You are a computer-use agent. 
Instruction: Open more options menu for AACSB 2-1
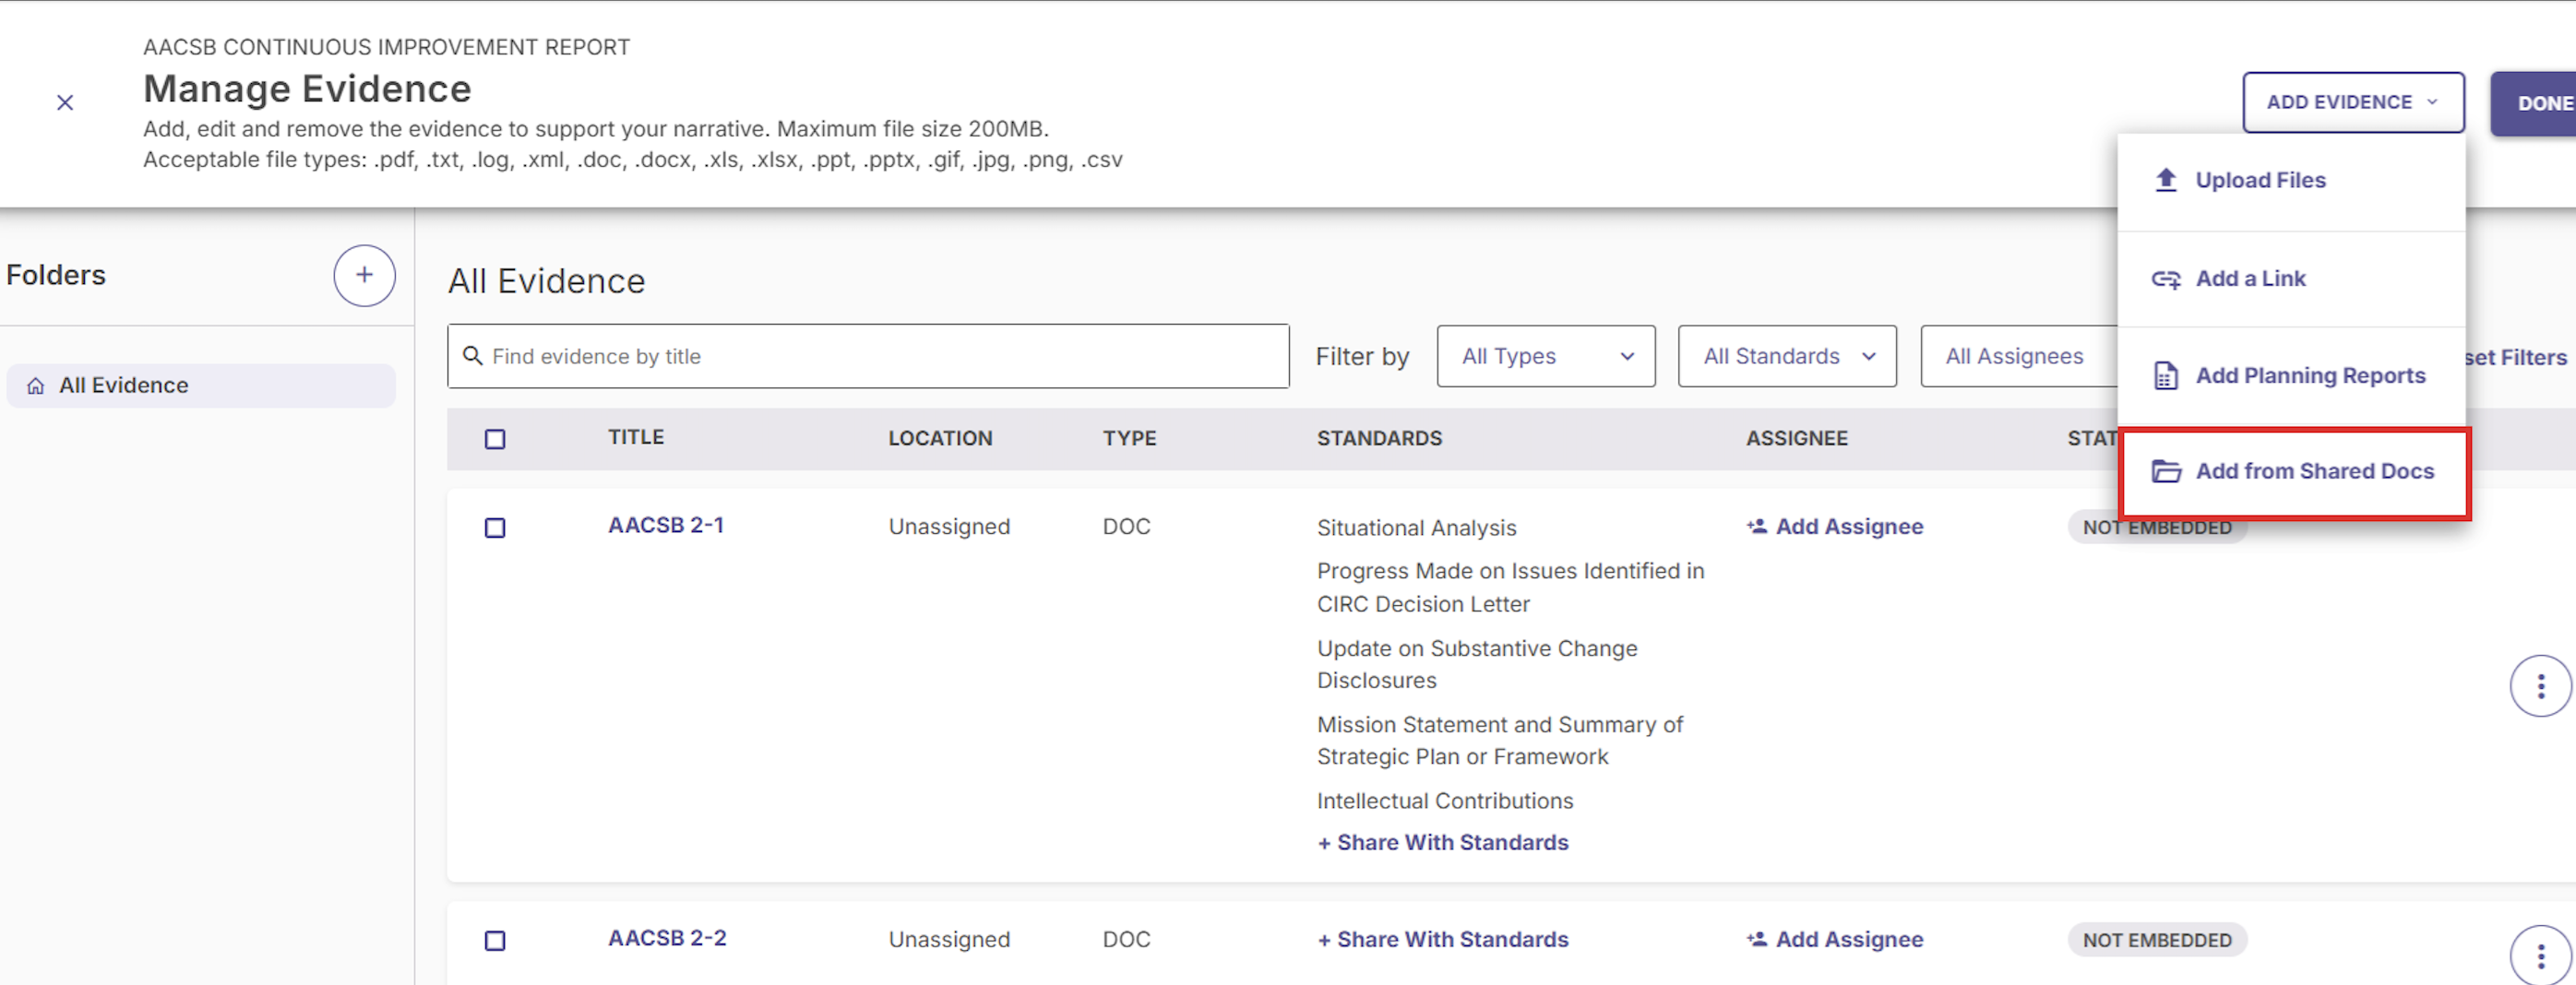2540,686
